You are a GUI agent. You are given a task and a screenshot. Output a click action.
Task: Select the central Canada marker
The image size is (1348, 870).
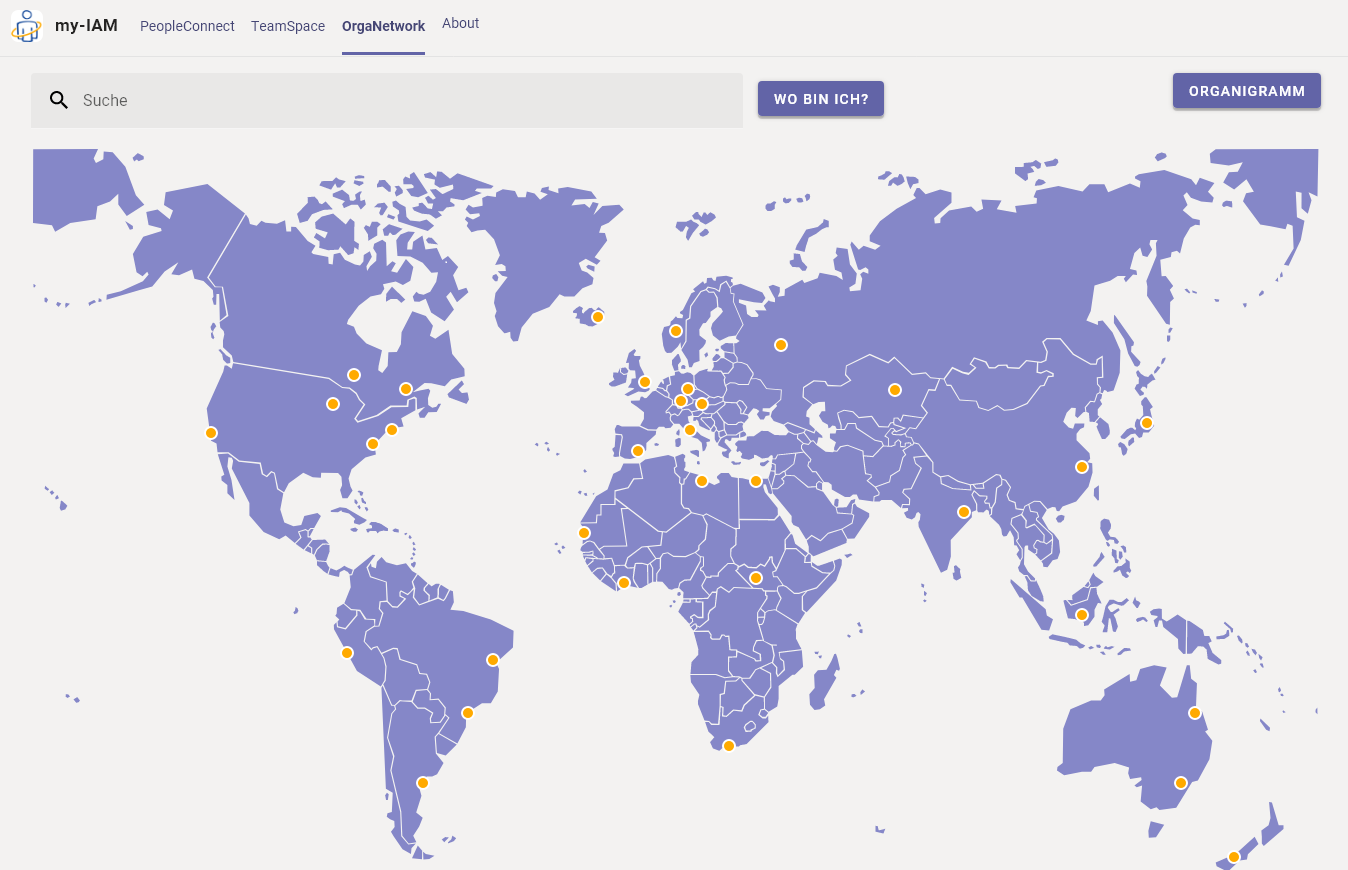354,375
